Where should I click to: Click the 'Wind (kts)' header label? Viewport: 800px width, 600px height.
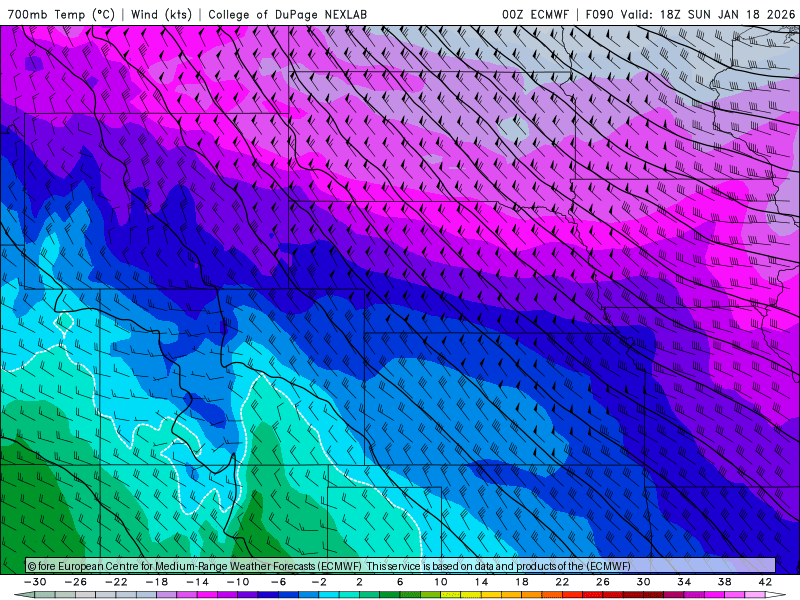(x=161, y=14)
